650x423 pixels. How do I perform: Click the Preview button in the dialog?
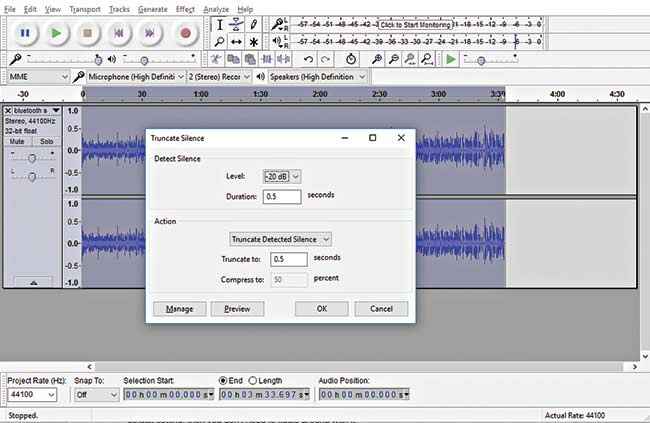point(237,309)
